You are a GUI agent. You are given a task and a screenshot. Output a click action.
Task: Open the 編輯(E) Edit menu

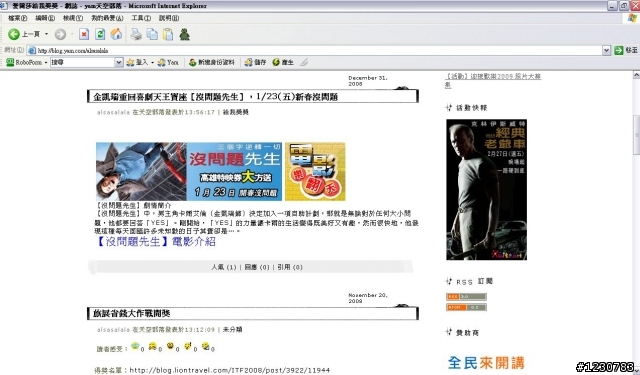pyautogui.click(x=45, y=18)
